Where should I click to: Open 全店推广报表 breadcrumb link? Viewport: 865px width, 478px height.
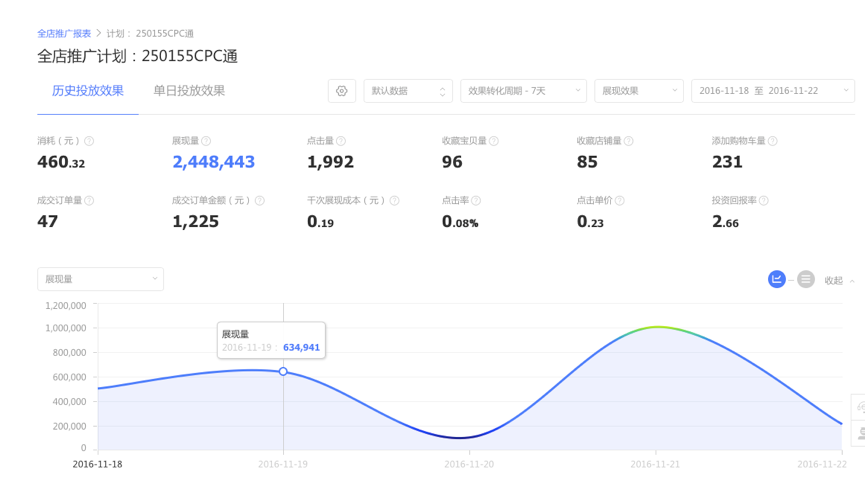click(x=64, y=34)
